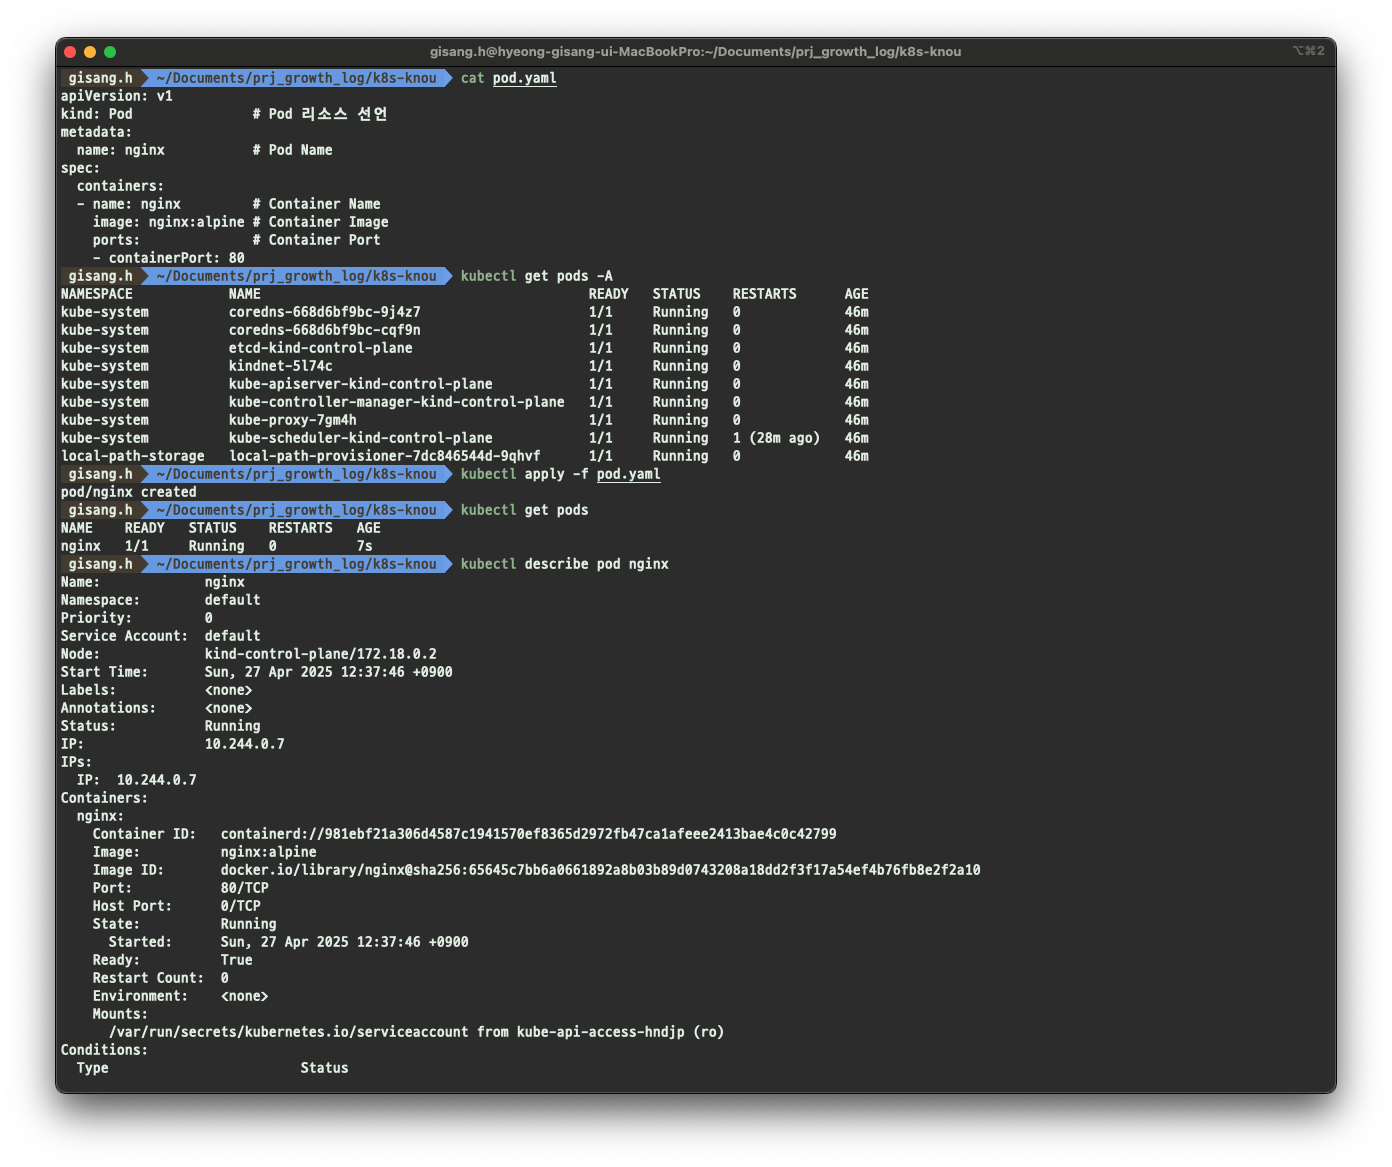Click the 'pod/nginx created' output
Viewport: 1392px width, 1167px height.
129,492
